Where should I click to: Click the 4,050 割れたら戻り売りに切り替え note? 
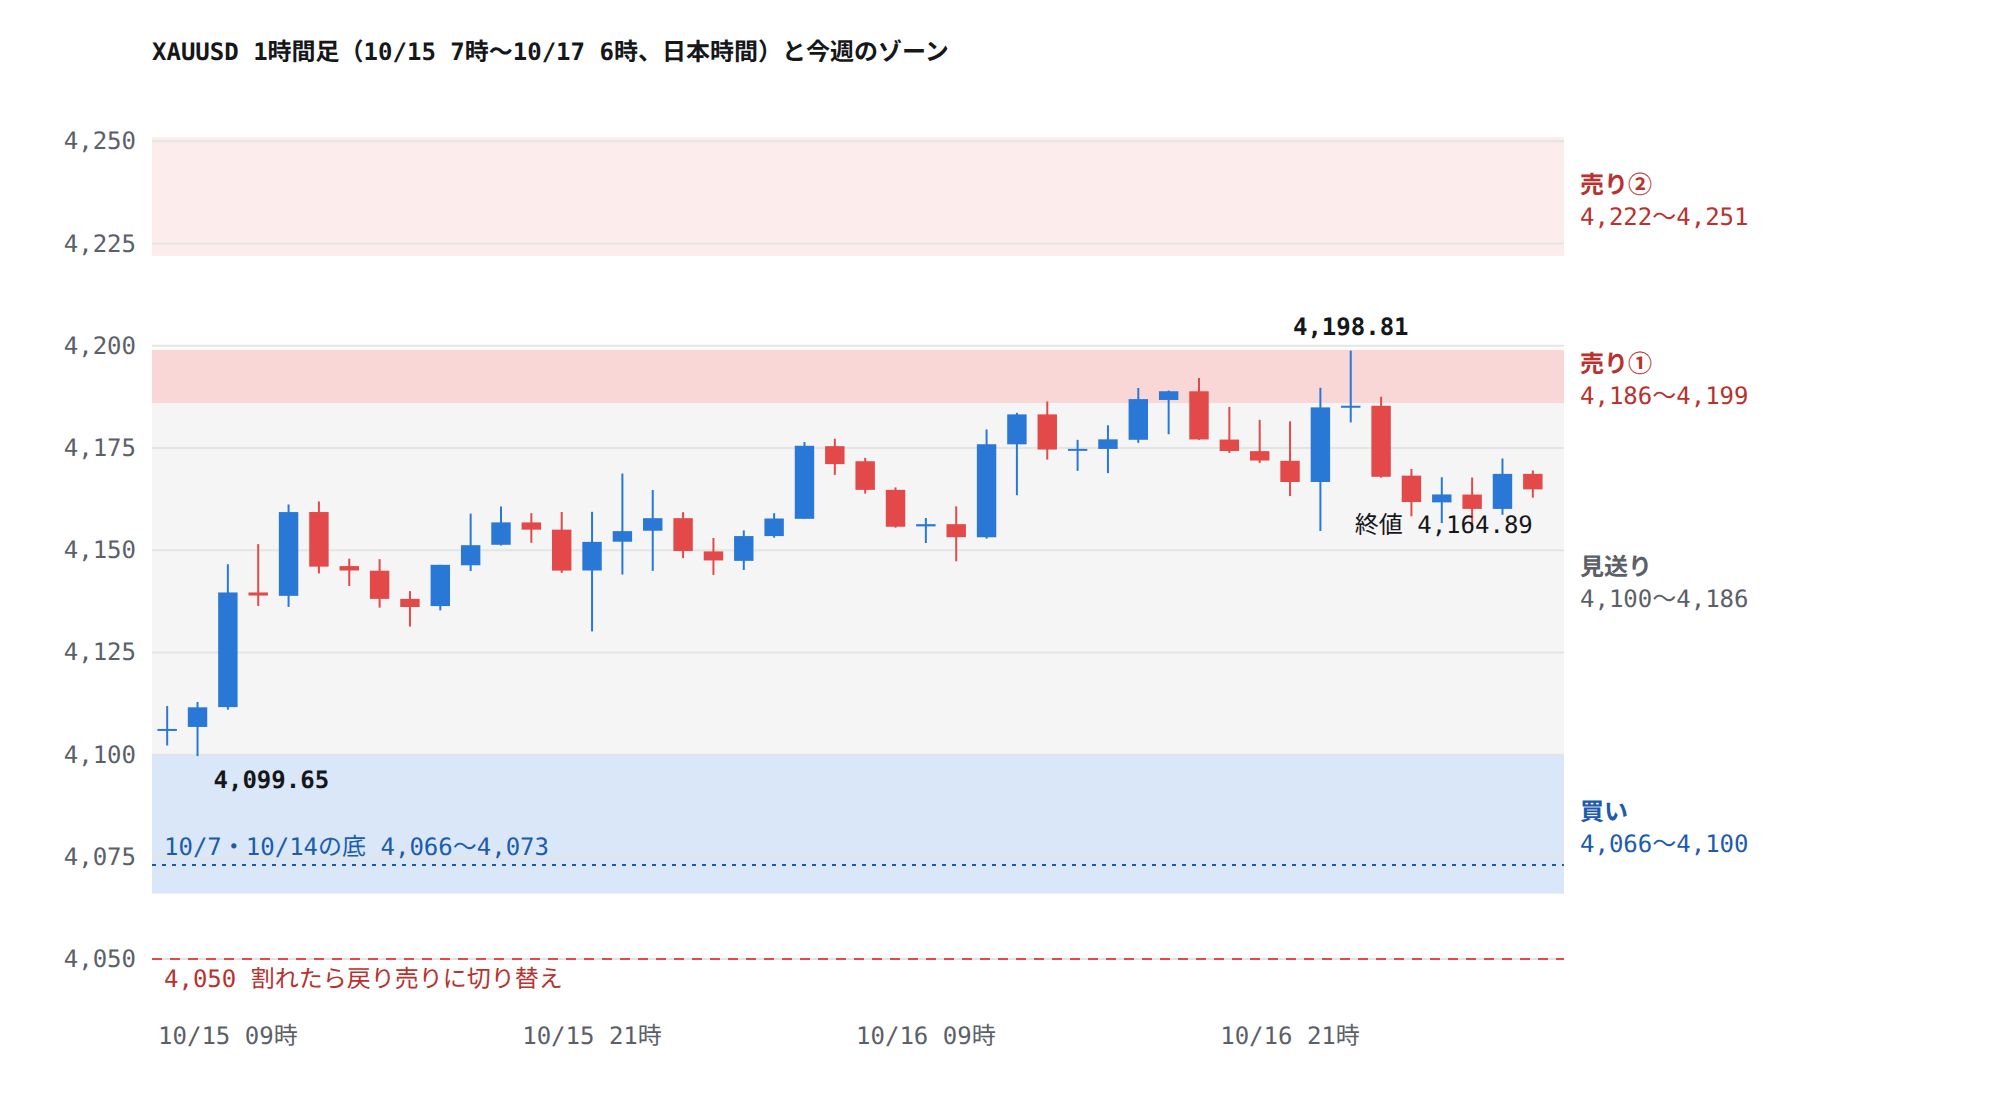coord(363,978)
